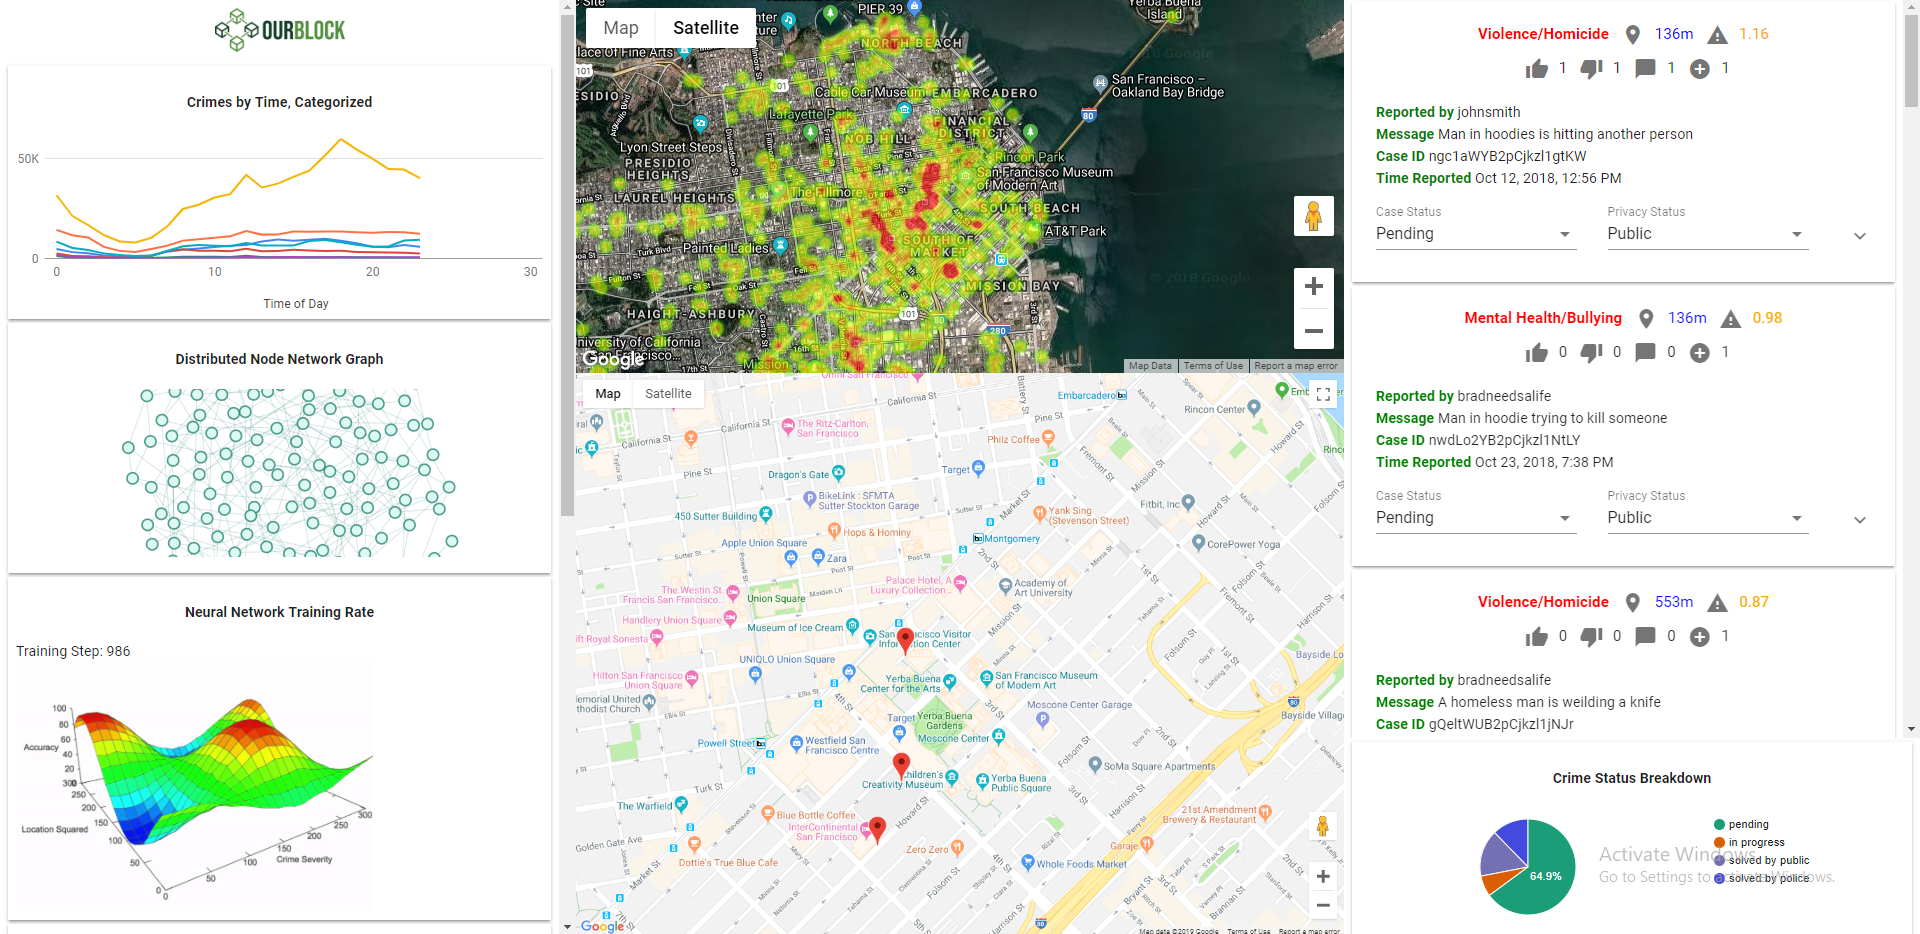Screen dimensions: 1920x934
Task: Click the OurBlock logo
Action: (280, 30)
